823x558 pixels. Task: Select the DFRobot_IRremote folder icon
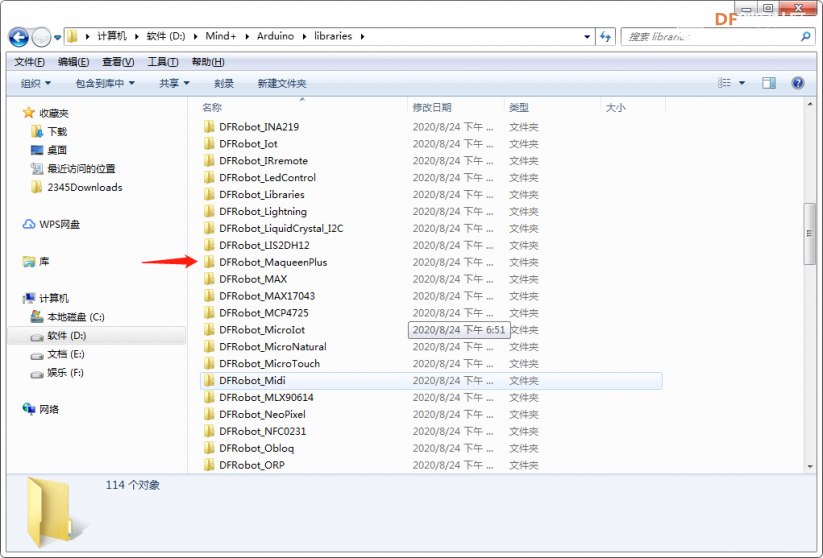tap(209, 160)
